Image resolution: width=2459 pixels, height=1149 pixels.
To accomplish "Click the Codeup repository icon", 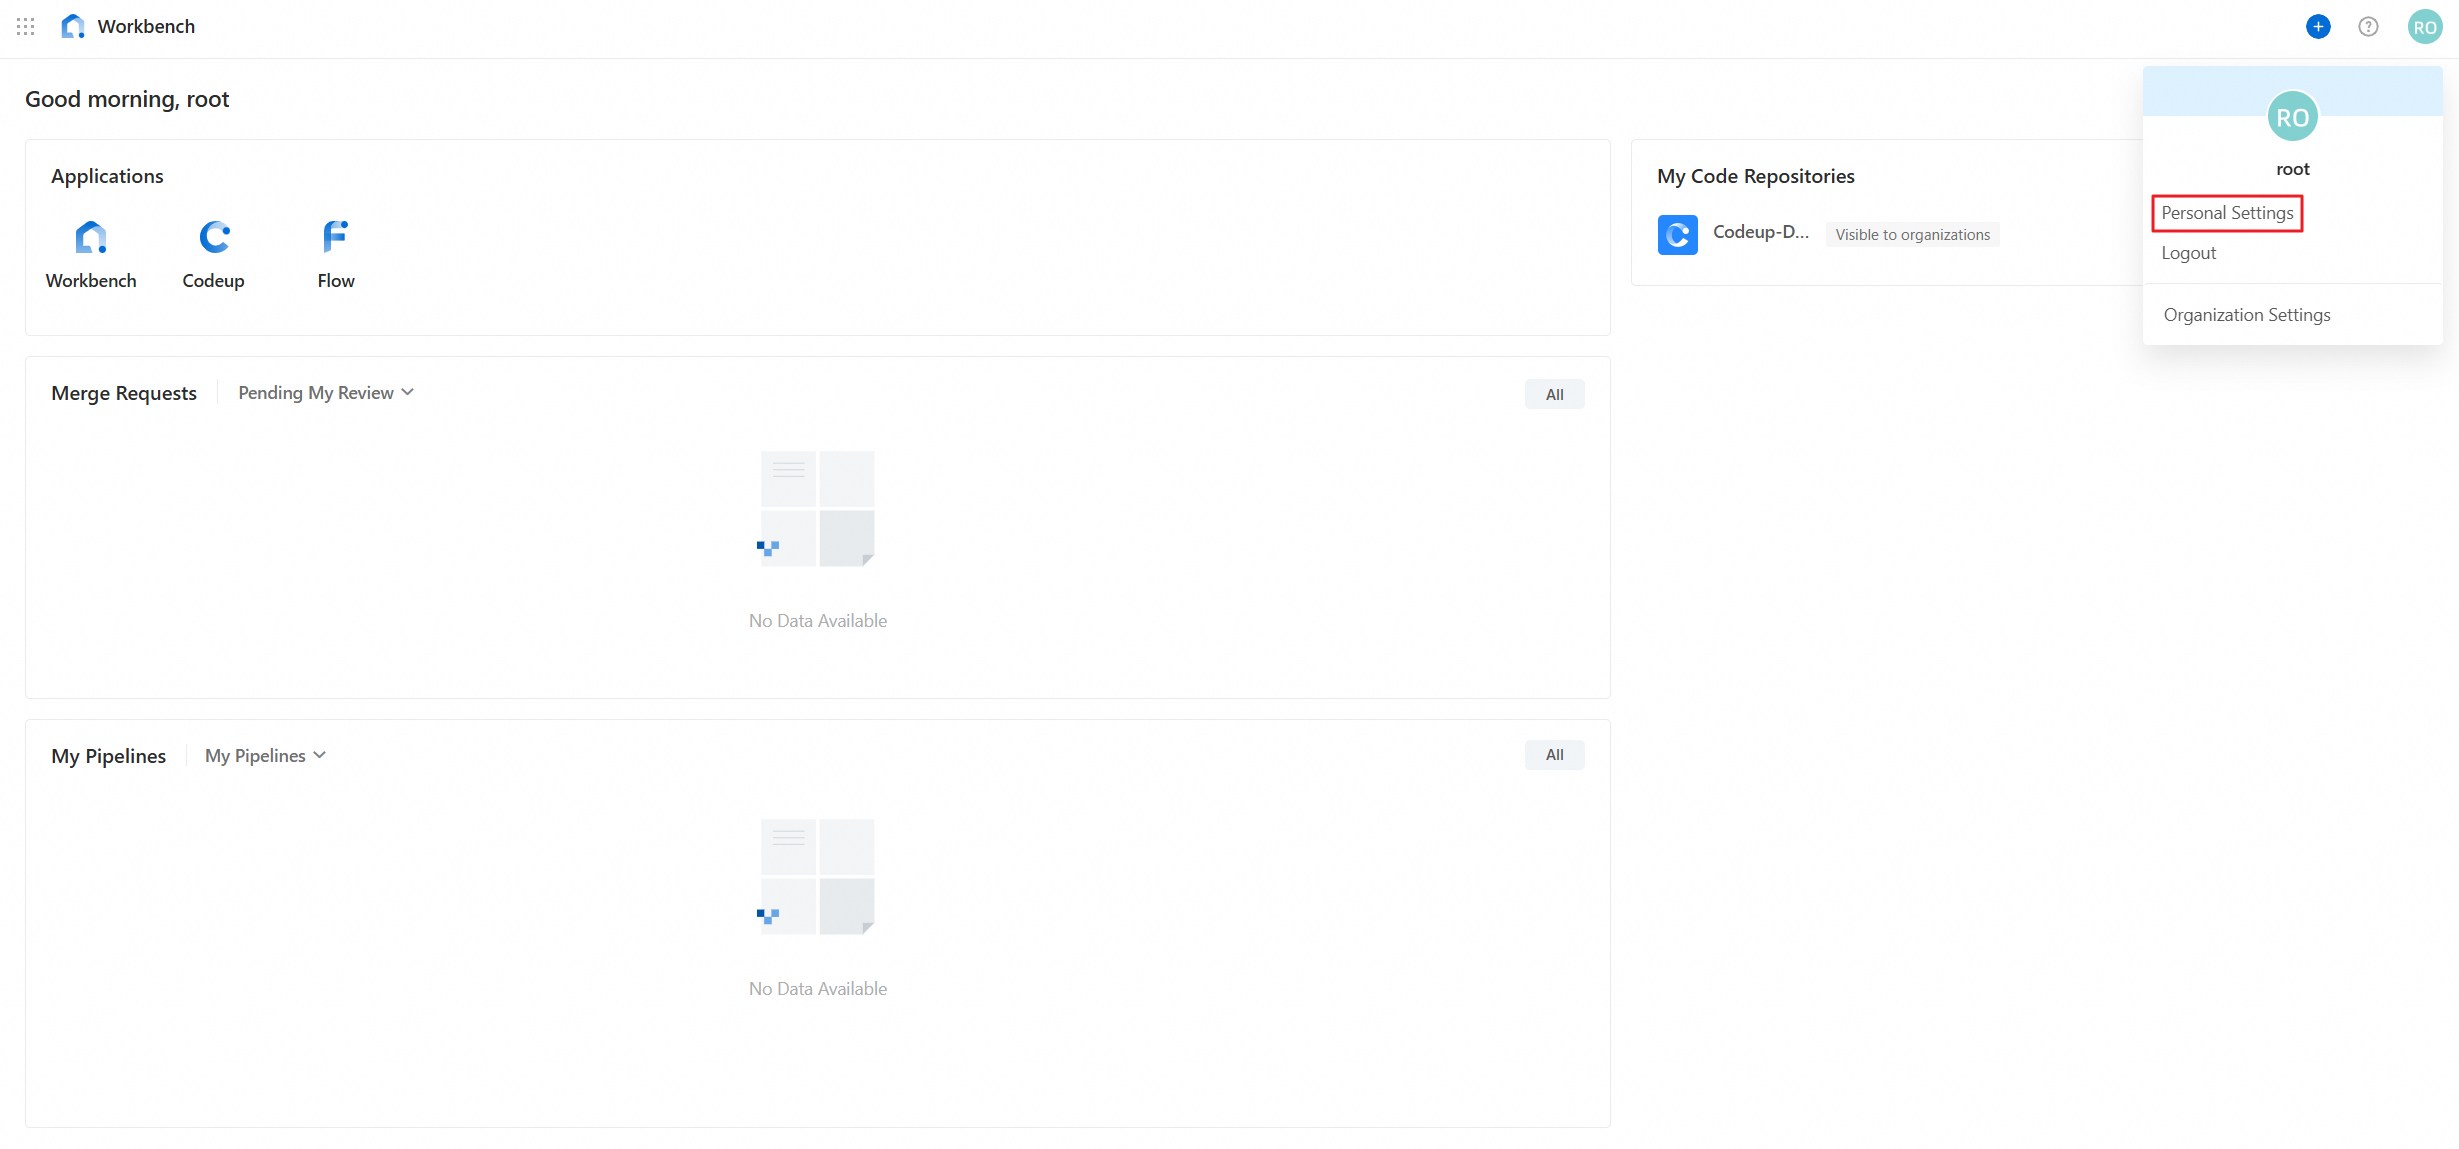I will (1677, 235).
